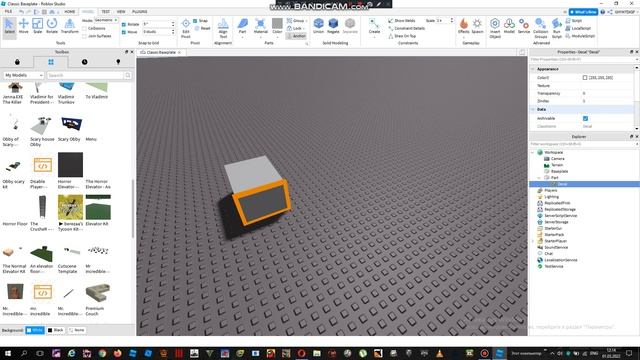640x360 pixels.
Task: Switch to the TEST ribbon tab
Action: (105, 12)
